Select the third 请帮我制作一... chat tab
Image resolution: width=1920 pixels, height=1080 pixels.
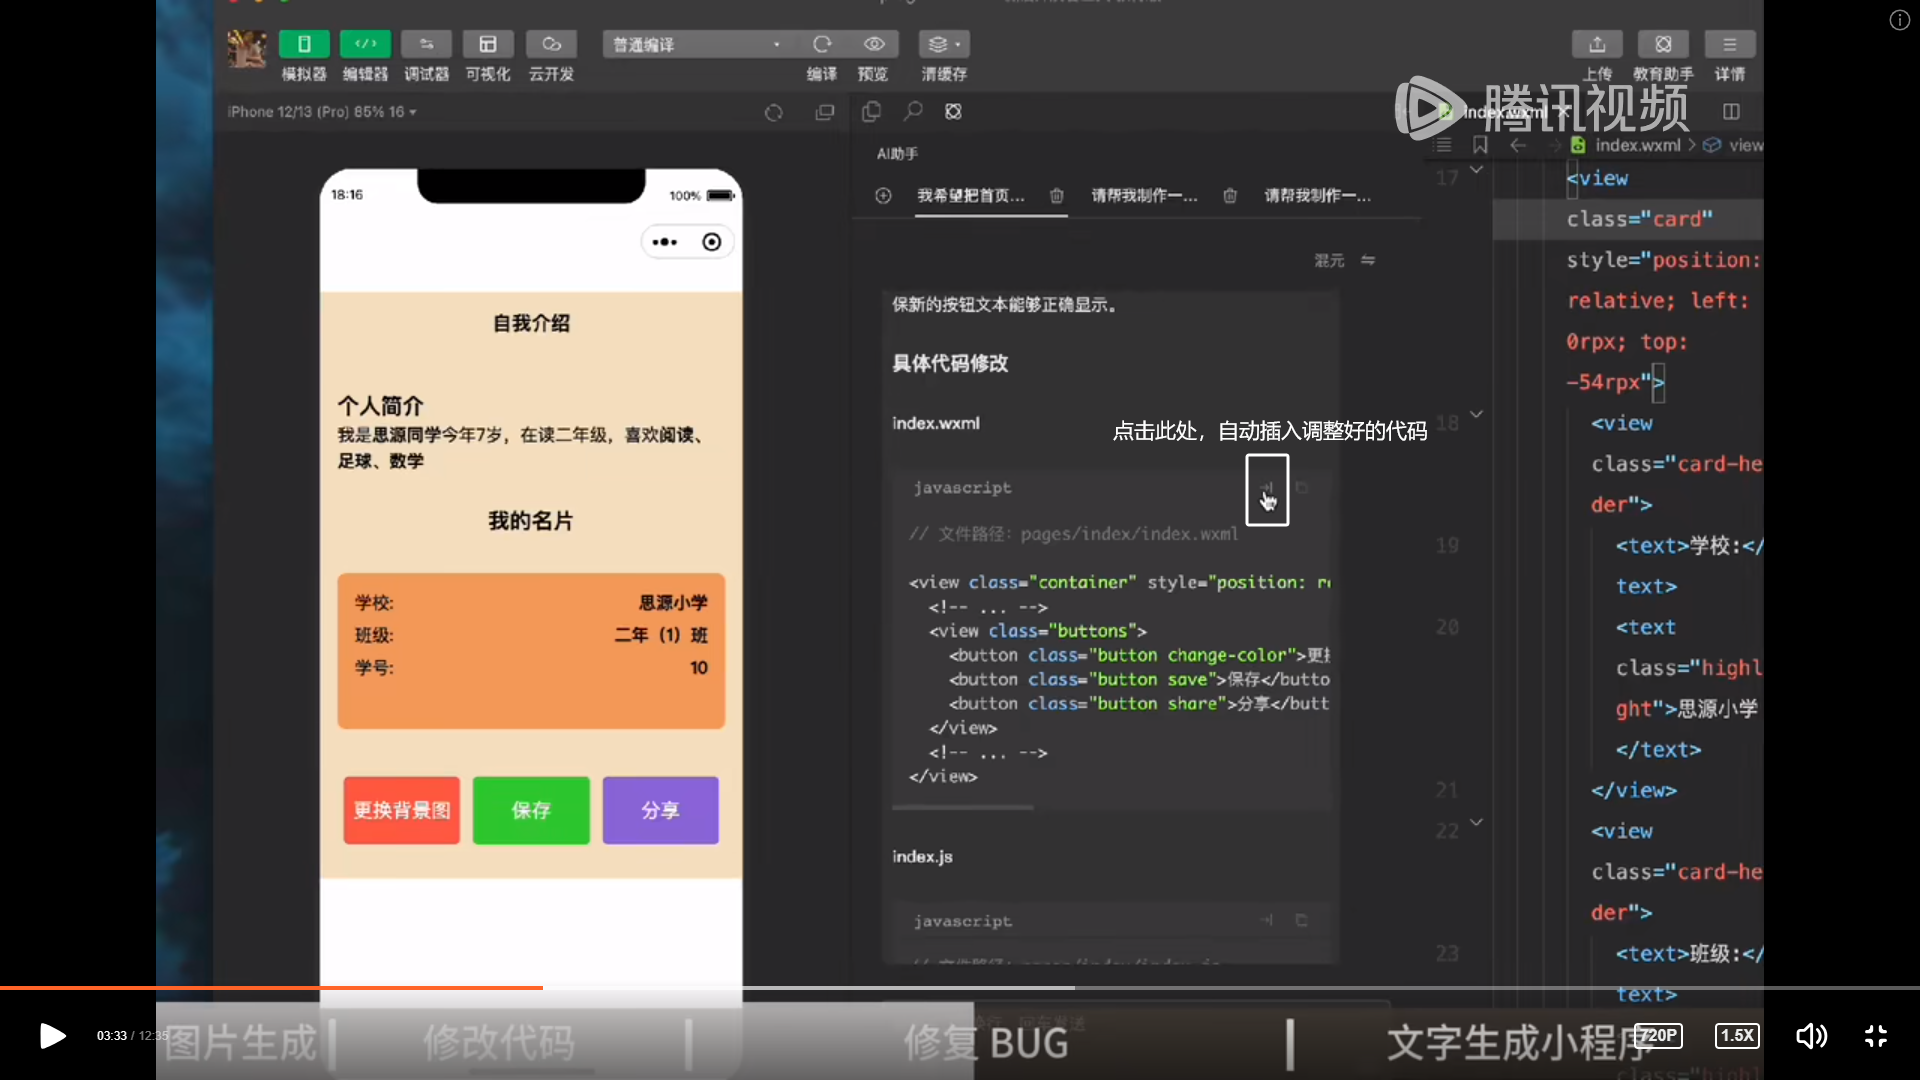(x=1318, y=196)
